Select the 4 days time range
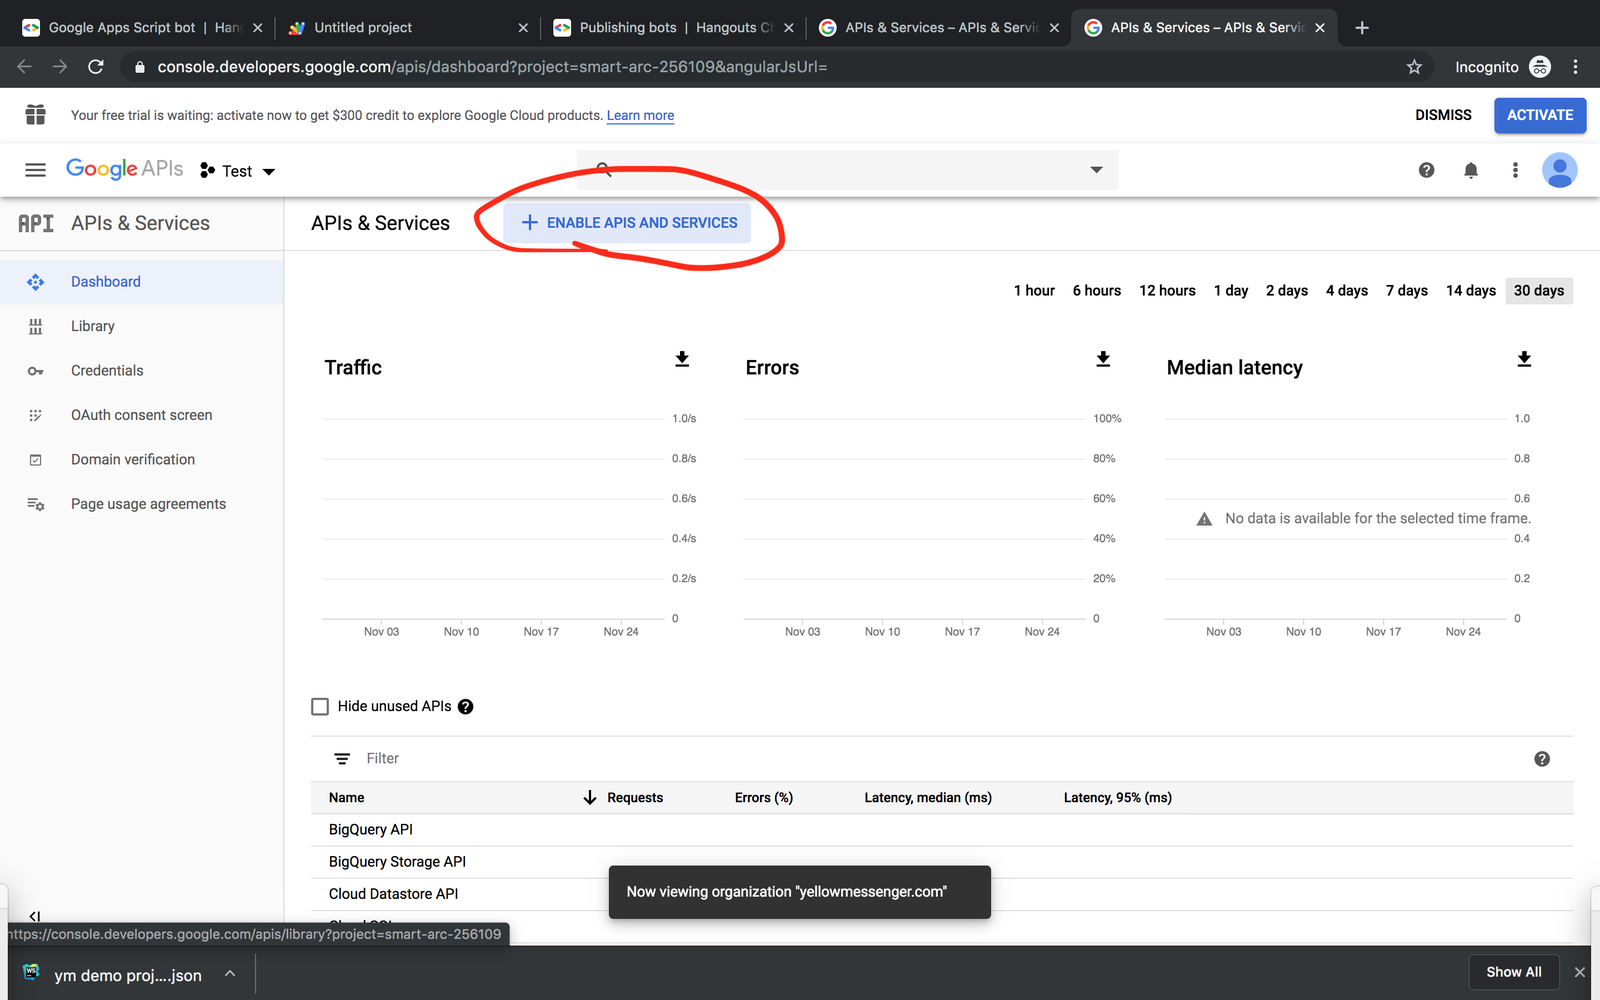1600x1000 pixels. pos(1347,291)
